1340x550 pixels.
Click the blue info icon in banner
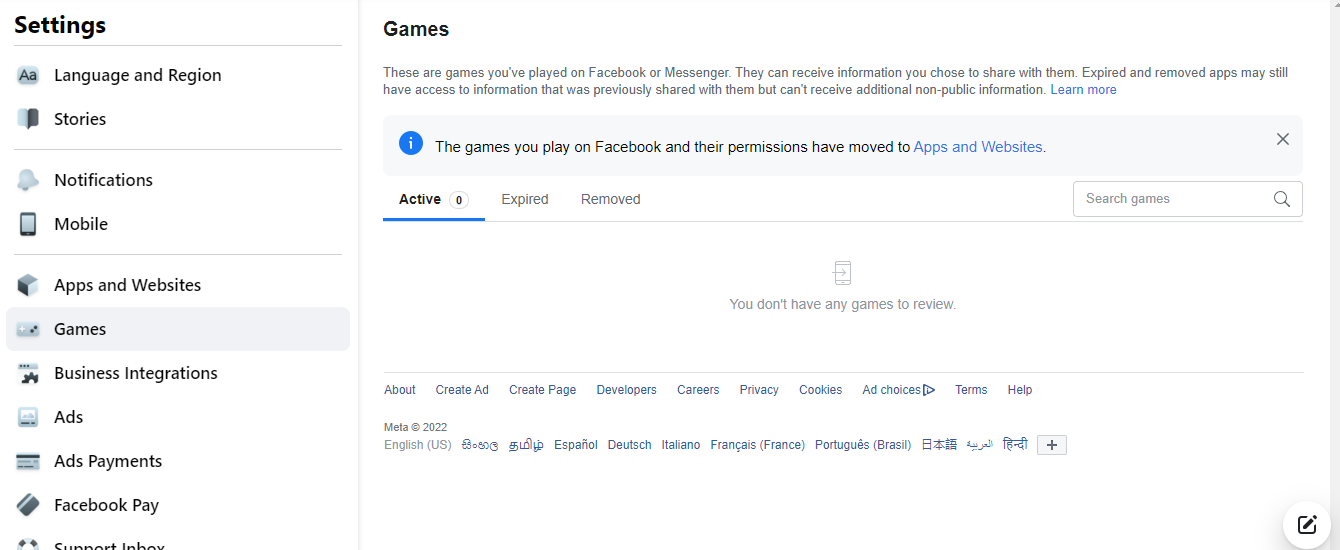click(x=411, y=144)
